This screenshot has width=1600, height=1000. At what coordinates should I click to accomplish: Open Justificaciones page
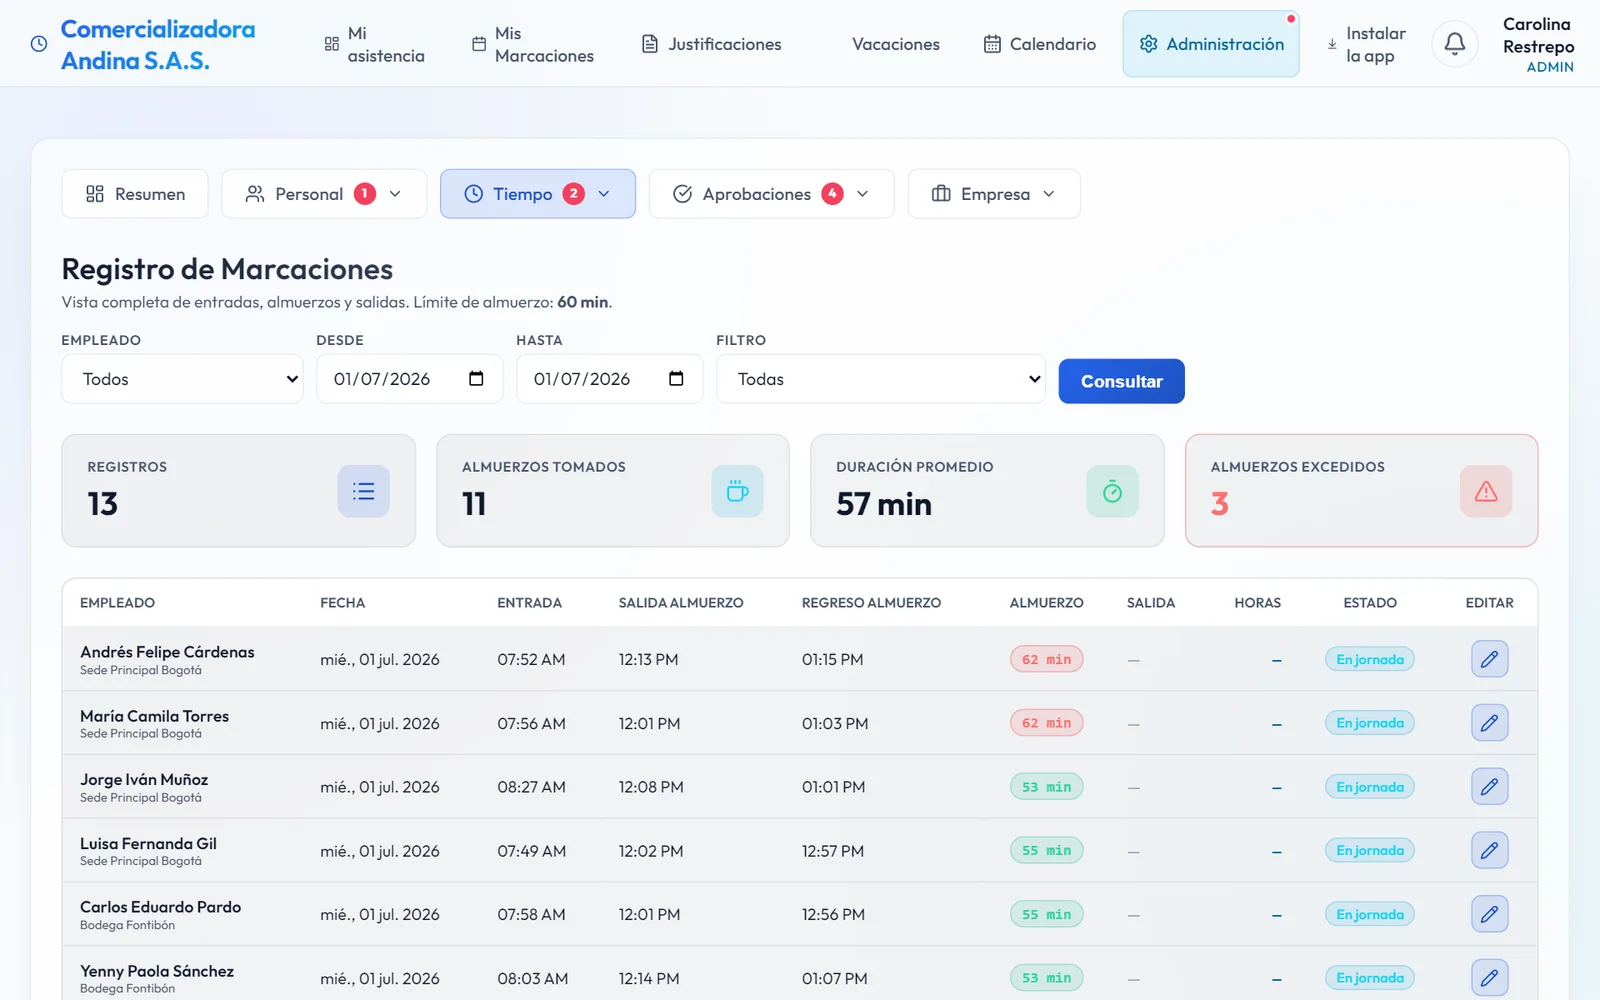[x=711, y=44]
